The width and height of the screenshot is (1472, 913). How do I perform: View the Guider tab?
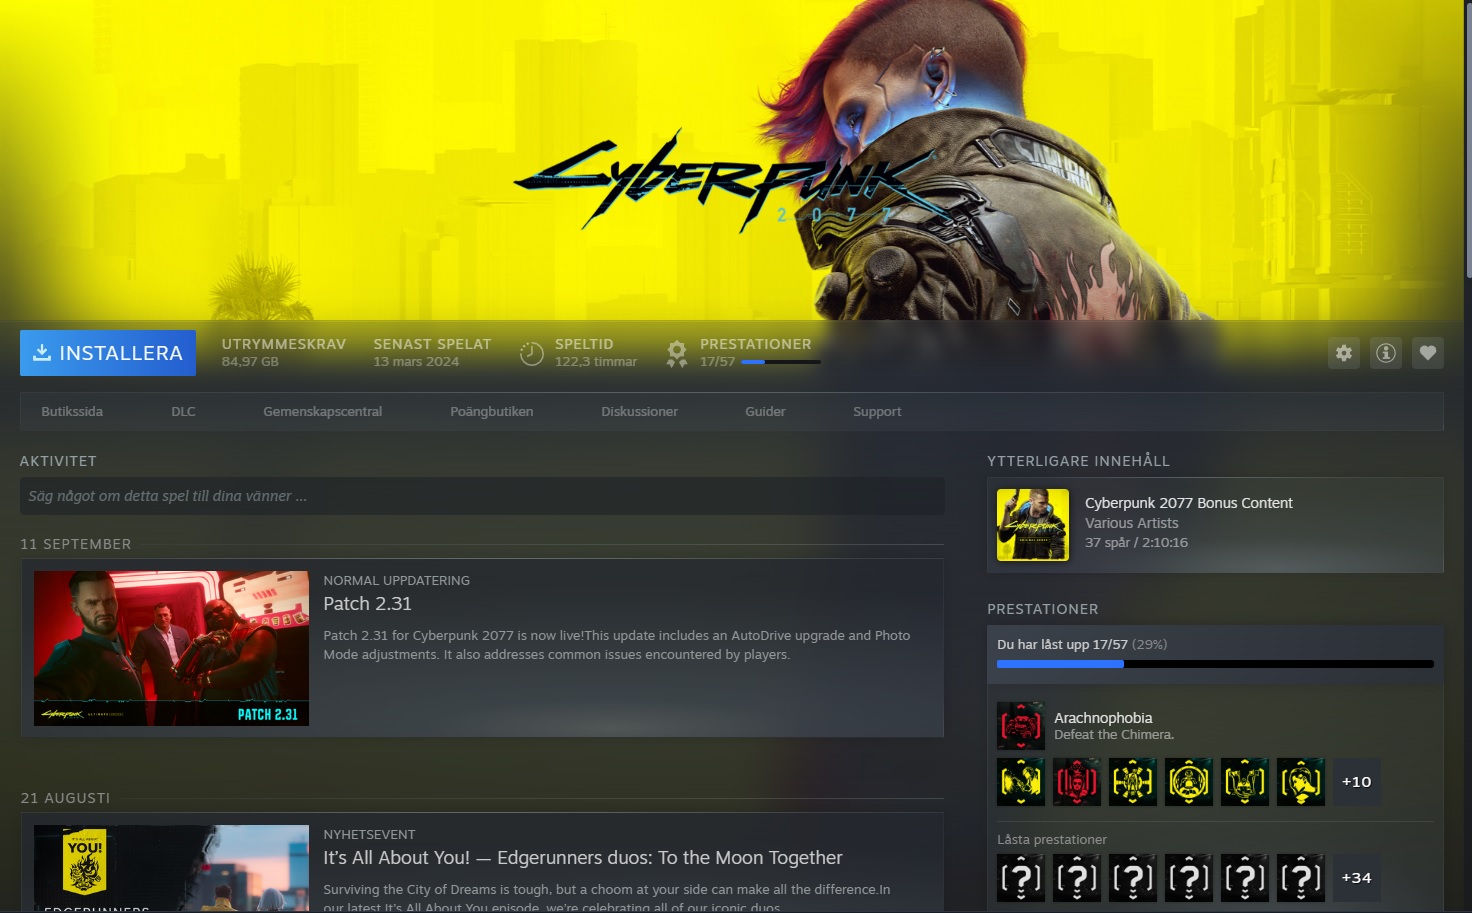(x=765, y=411)
